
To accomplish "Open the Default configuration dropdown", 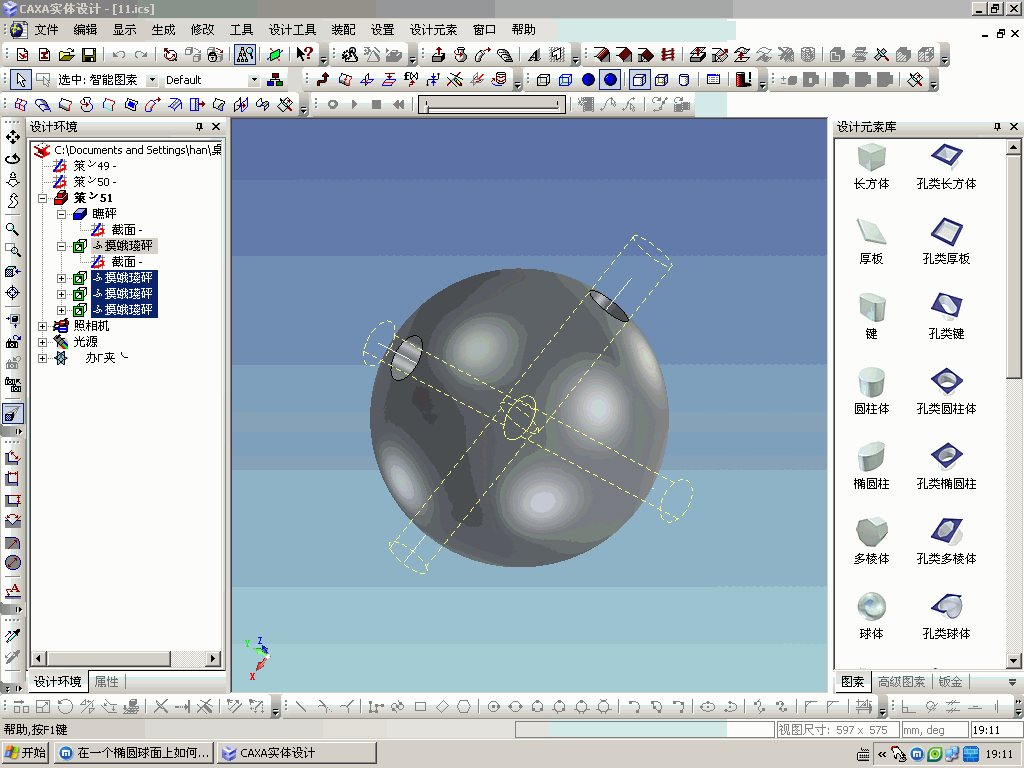I will (254, 80).
